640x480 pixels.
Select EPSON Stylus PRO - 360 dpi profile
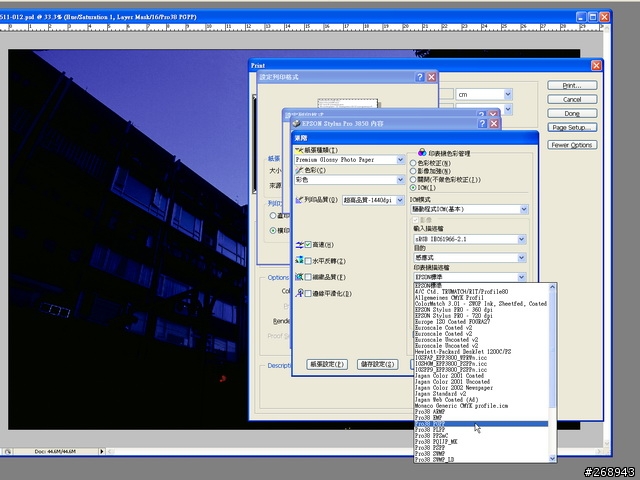[481, 310]
